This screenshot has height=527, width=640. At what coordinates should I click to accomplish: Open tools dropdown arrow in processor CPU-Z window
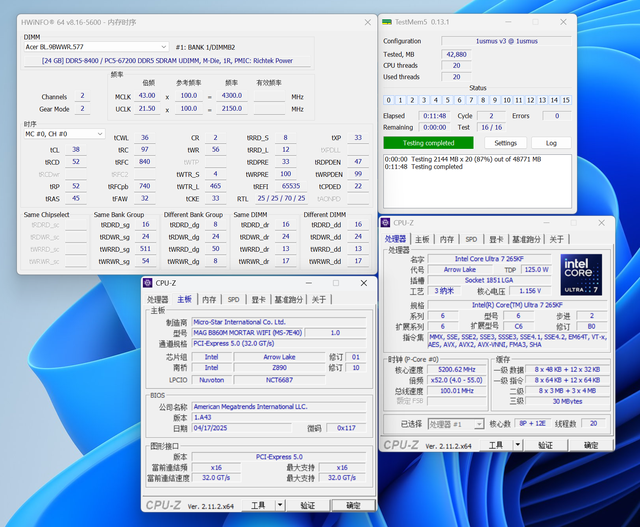pos(518,445)
